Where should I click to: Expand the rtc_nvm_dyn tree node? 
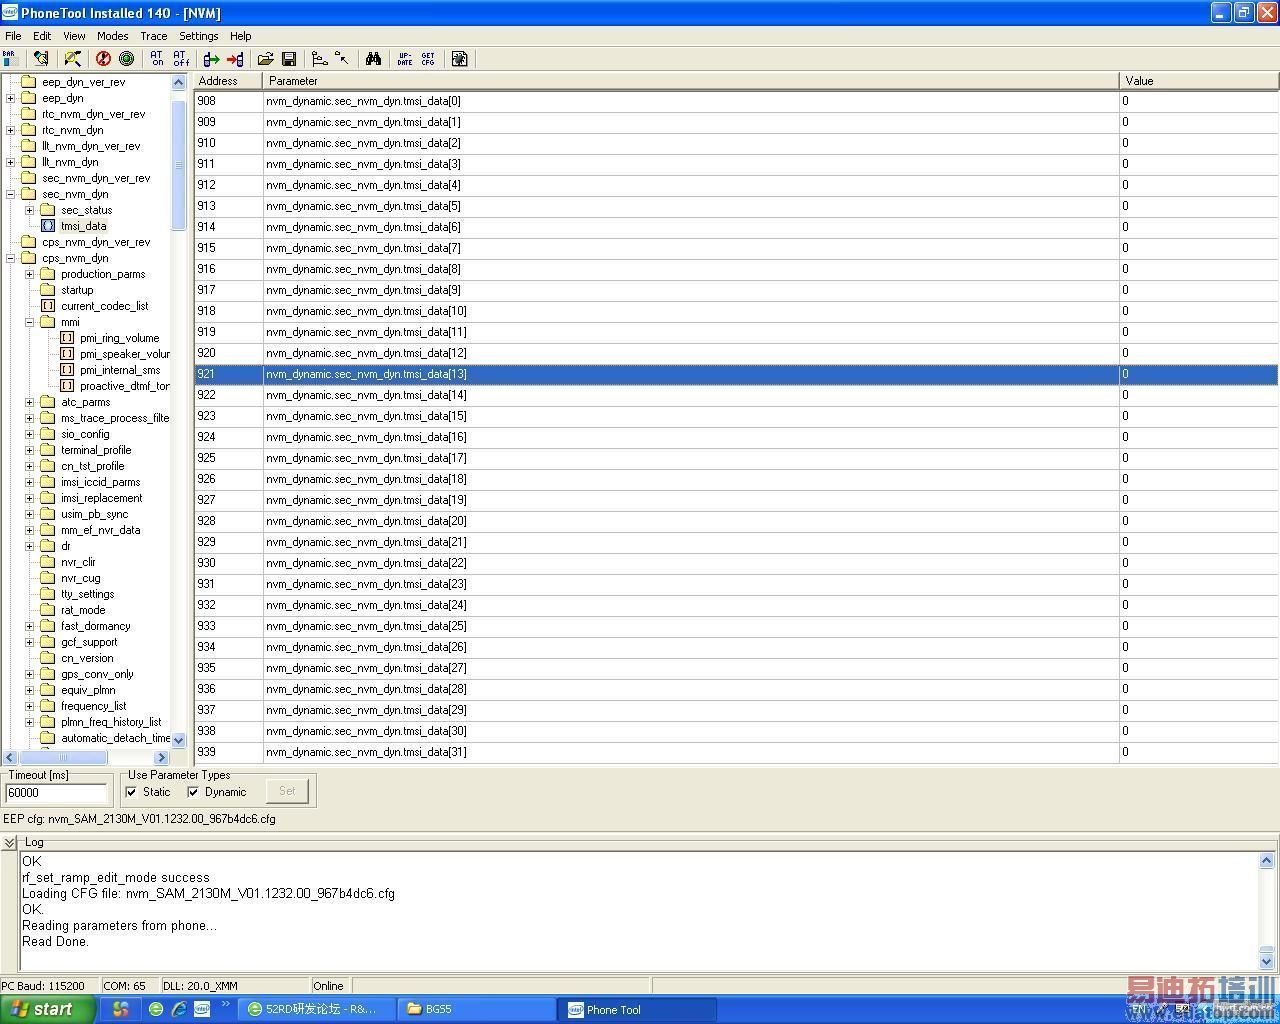click(x=10, y=130)
